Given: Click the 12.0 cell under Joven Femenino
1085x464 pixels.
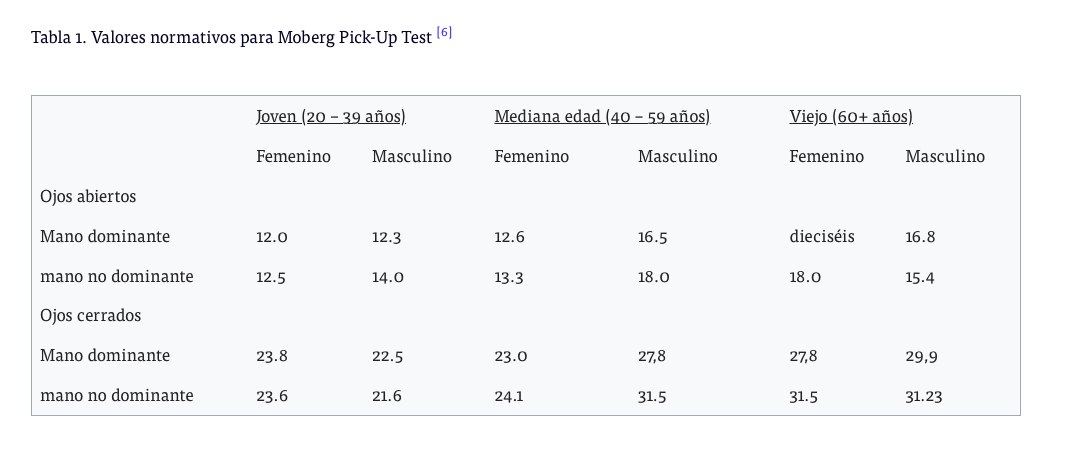Looking at the screenshot, I should point(272,236).
